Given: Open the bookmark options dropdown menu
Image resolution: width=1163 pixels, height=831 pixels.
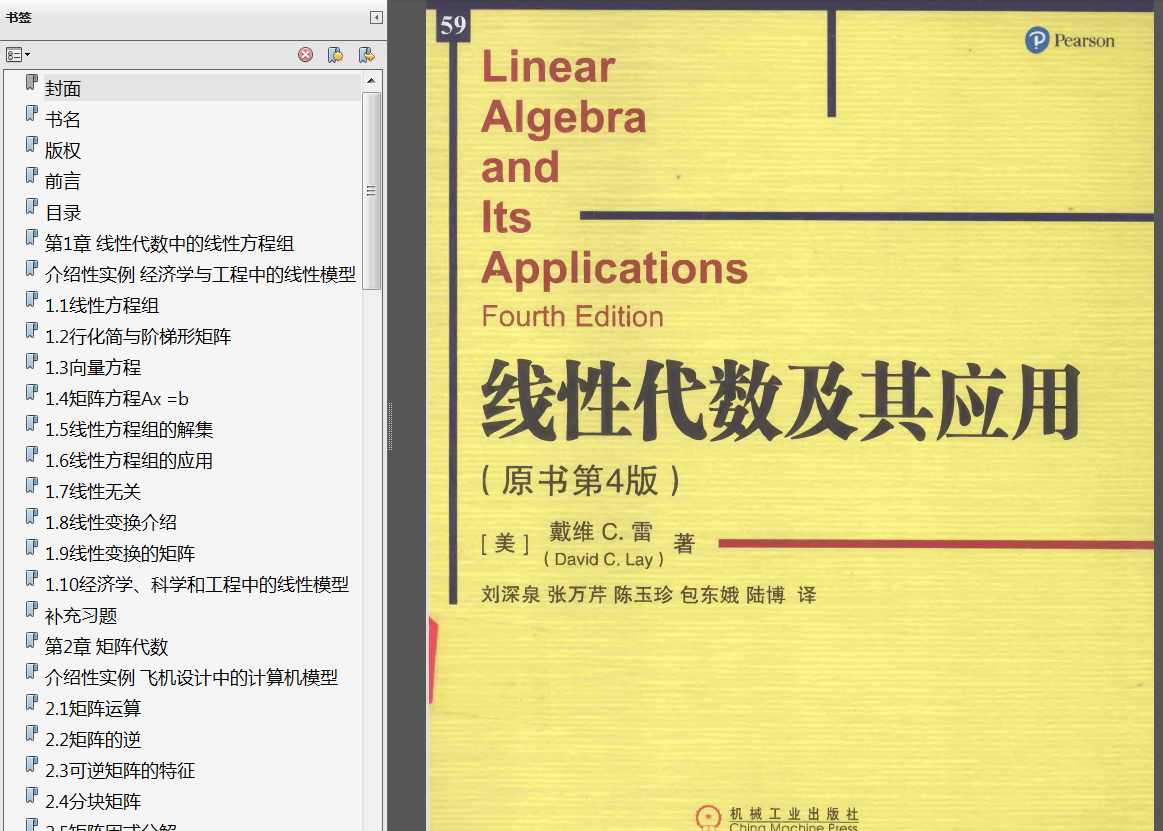Looking at the screenshot, I should [18, 55].
